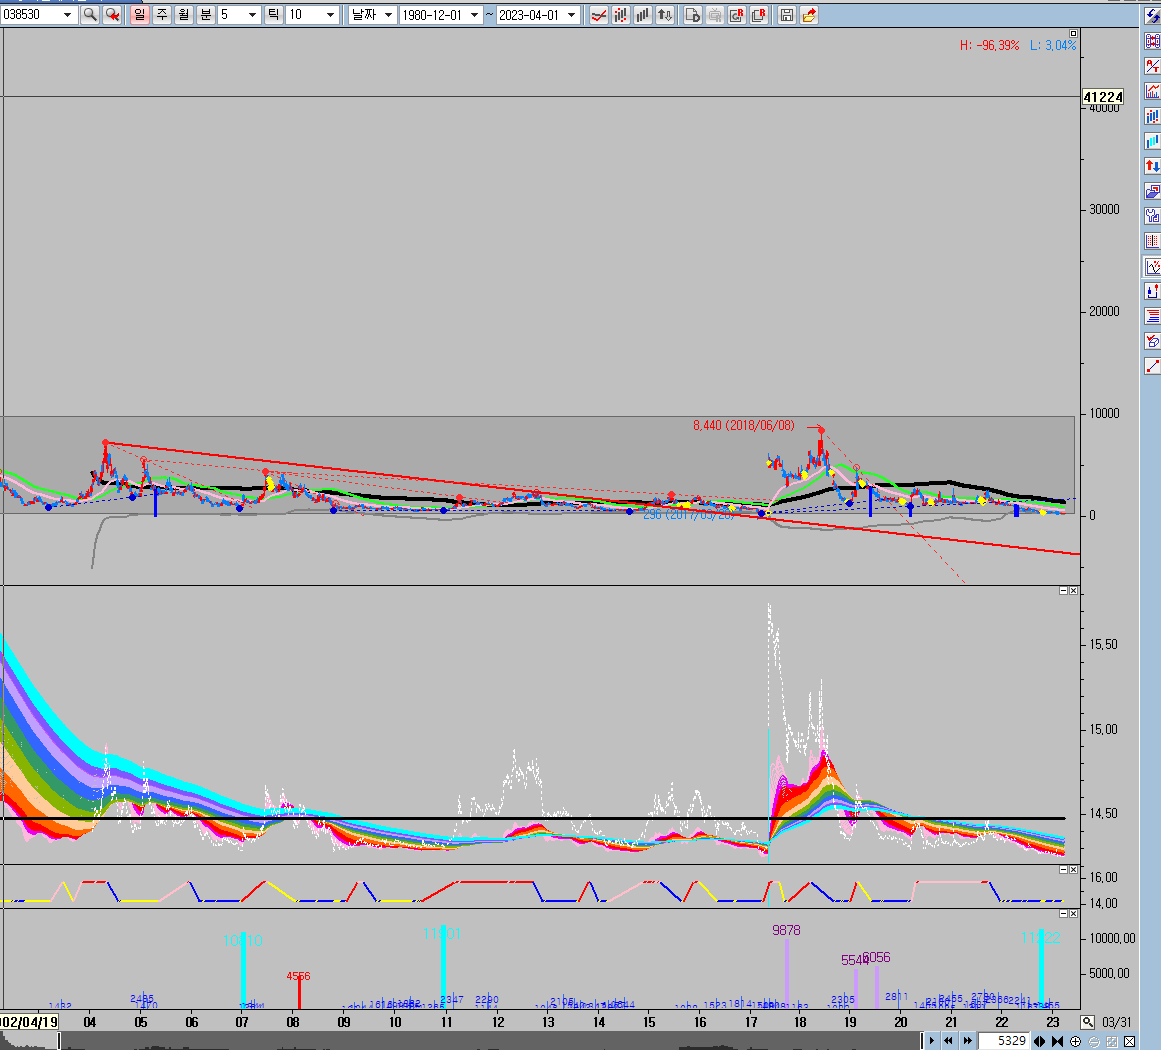1161x1050 pixels.
Task: Close the indicator panel with X button
Action: coord(1073,591)
